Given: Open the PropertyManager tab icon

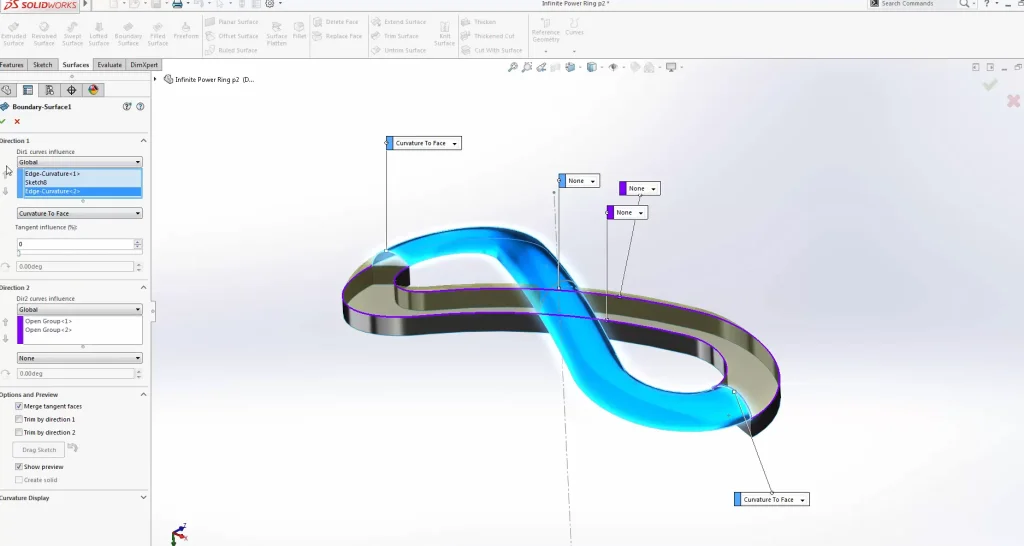Looking at the screenshot, I should tap(28, 90).
